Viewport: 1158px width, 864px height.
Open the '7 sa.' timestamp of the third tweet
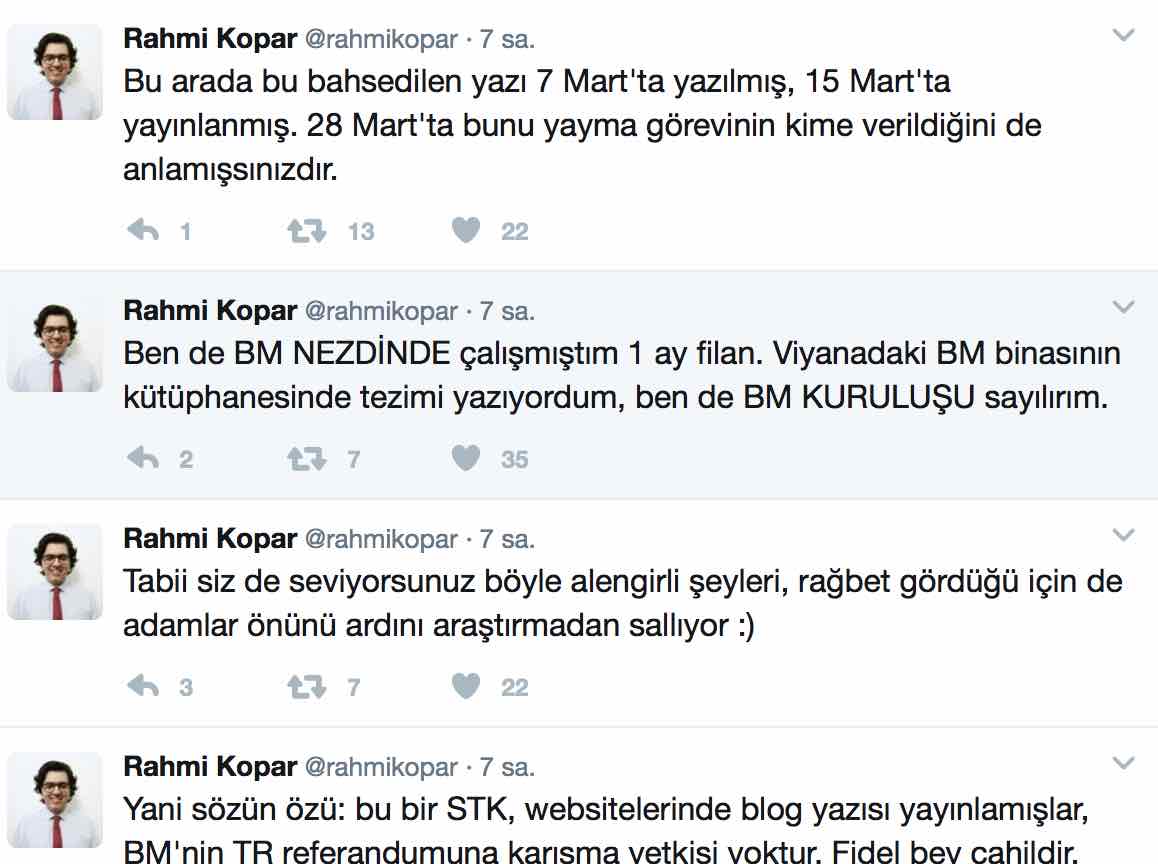click(507, 539)
